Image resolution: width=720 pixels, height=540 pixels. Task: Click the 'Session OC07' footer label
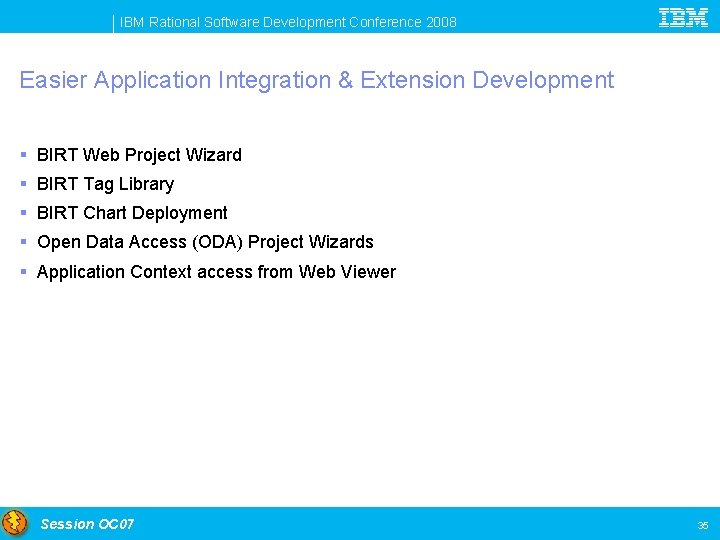coord(87,524)
